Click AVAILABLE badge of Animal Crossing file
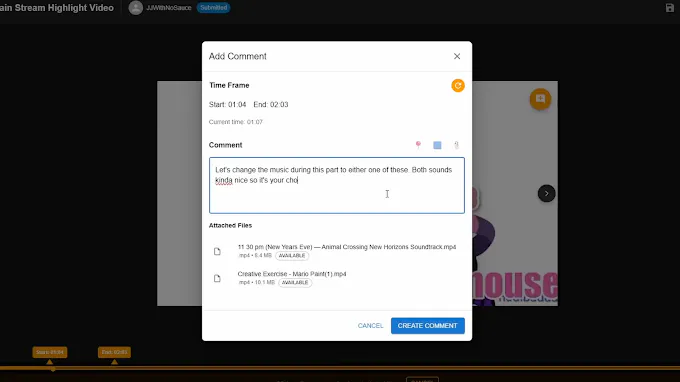The image size is (680, 382). 292,256
